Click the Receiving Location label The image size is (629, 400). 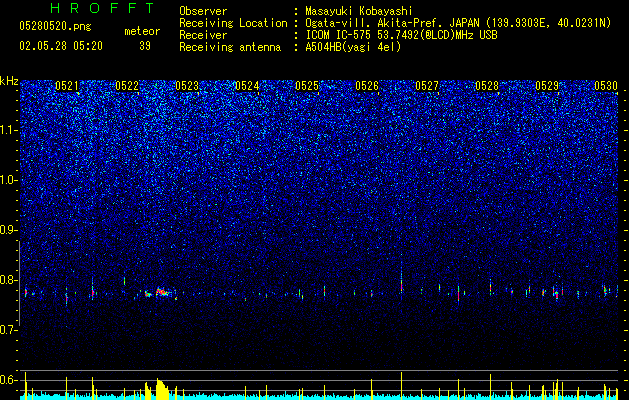tap(233, 23)
